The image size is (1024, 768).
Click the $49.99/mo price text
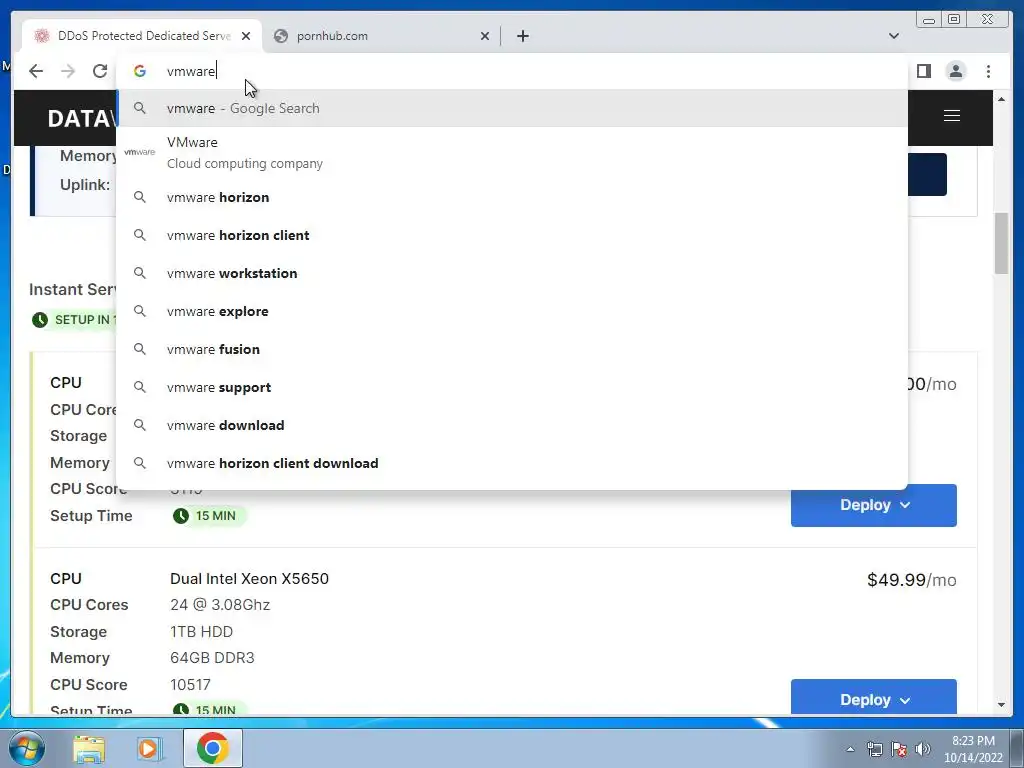912,580
